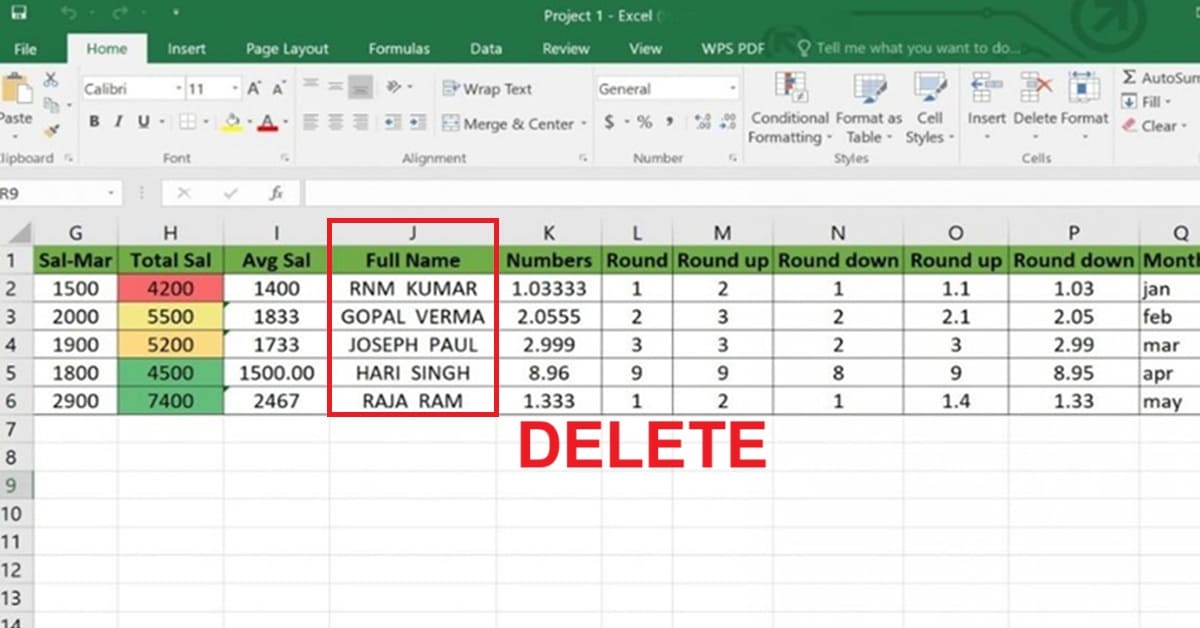Apply italic formatting
The image size is (1200, 628).
(118, 120)
